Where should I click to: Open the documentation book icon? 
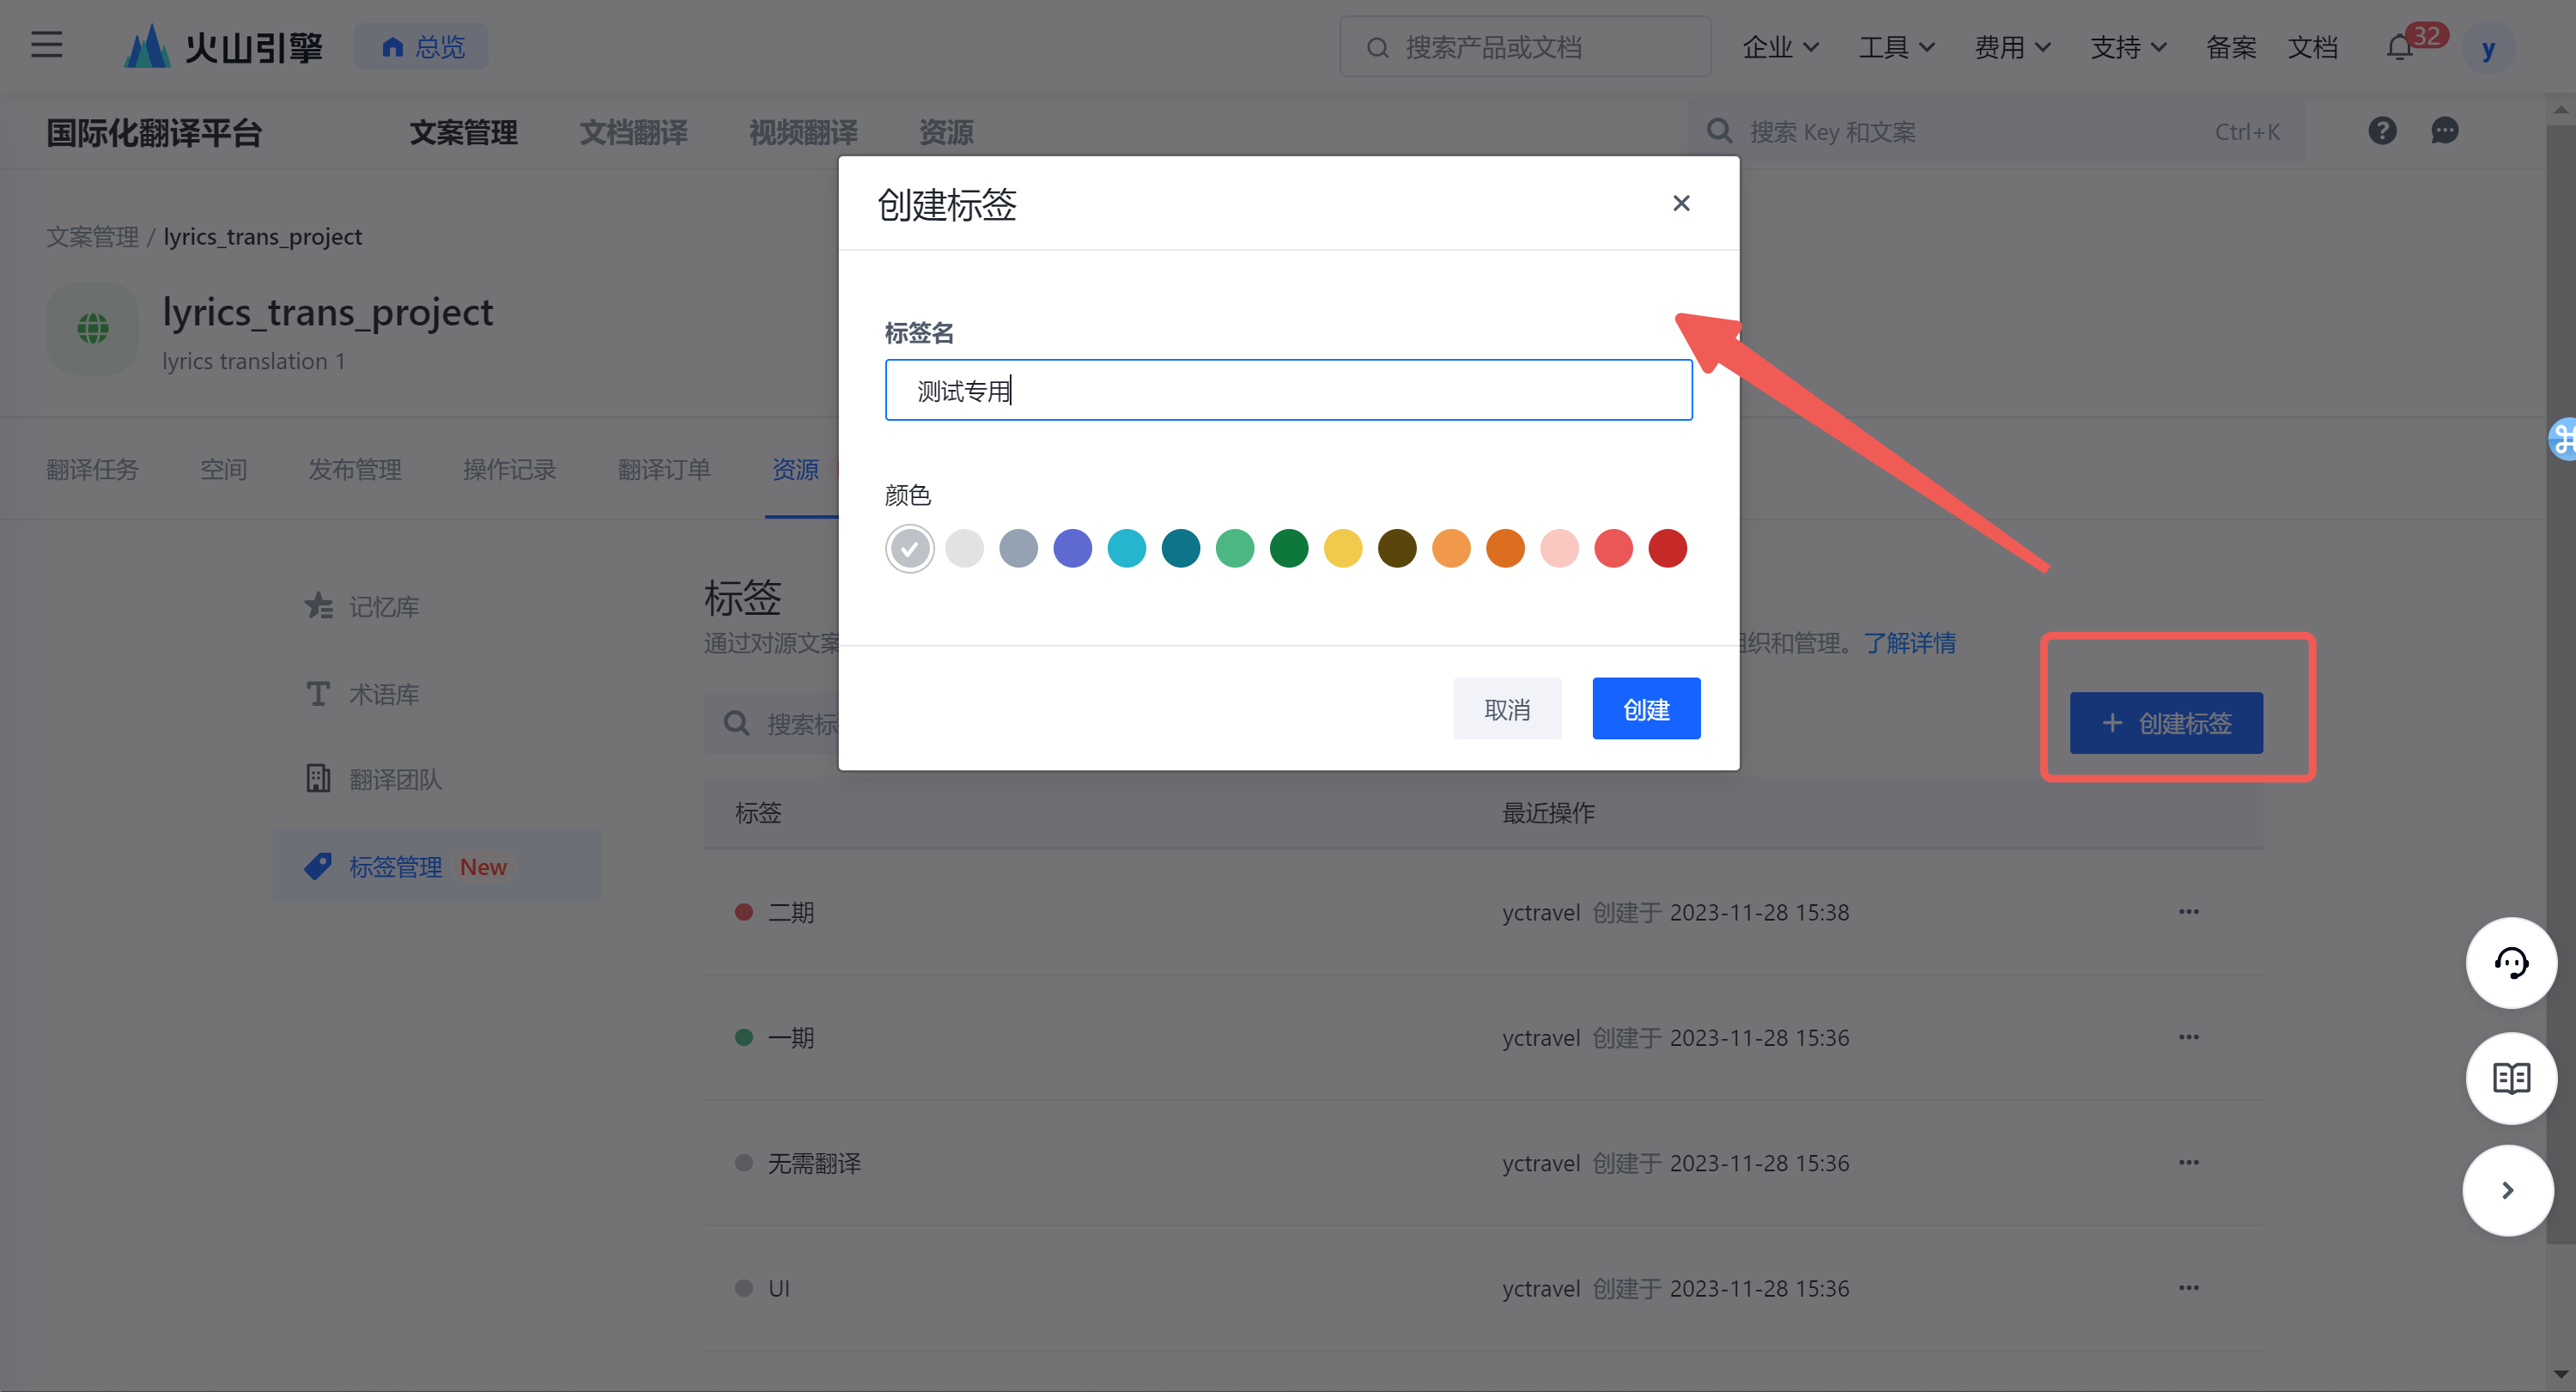pyautogui.click(x=2510, y=1078)
